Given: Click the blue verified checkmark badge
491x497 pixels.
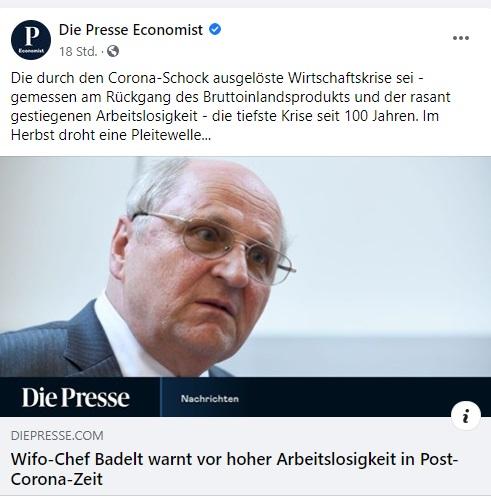Looking at the screenshot, I should (215, 29).
